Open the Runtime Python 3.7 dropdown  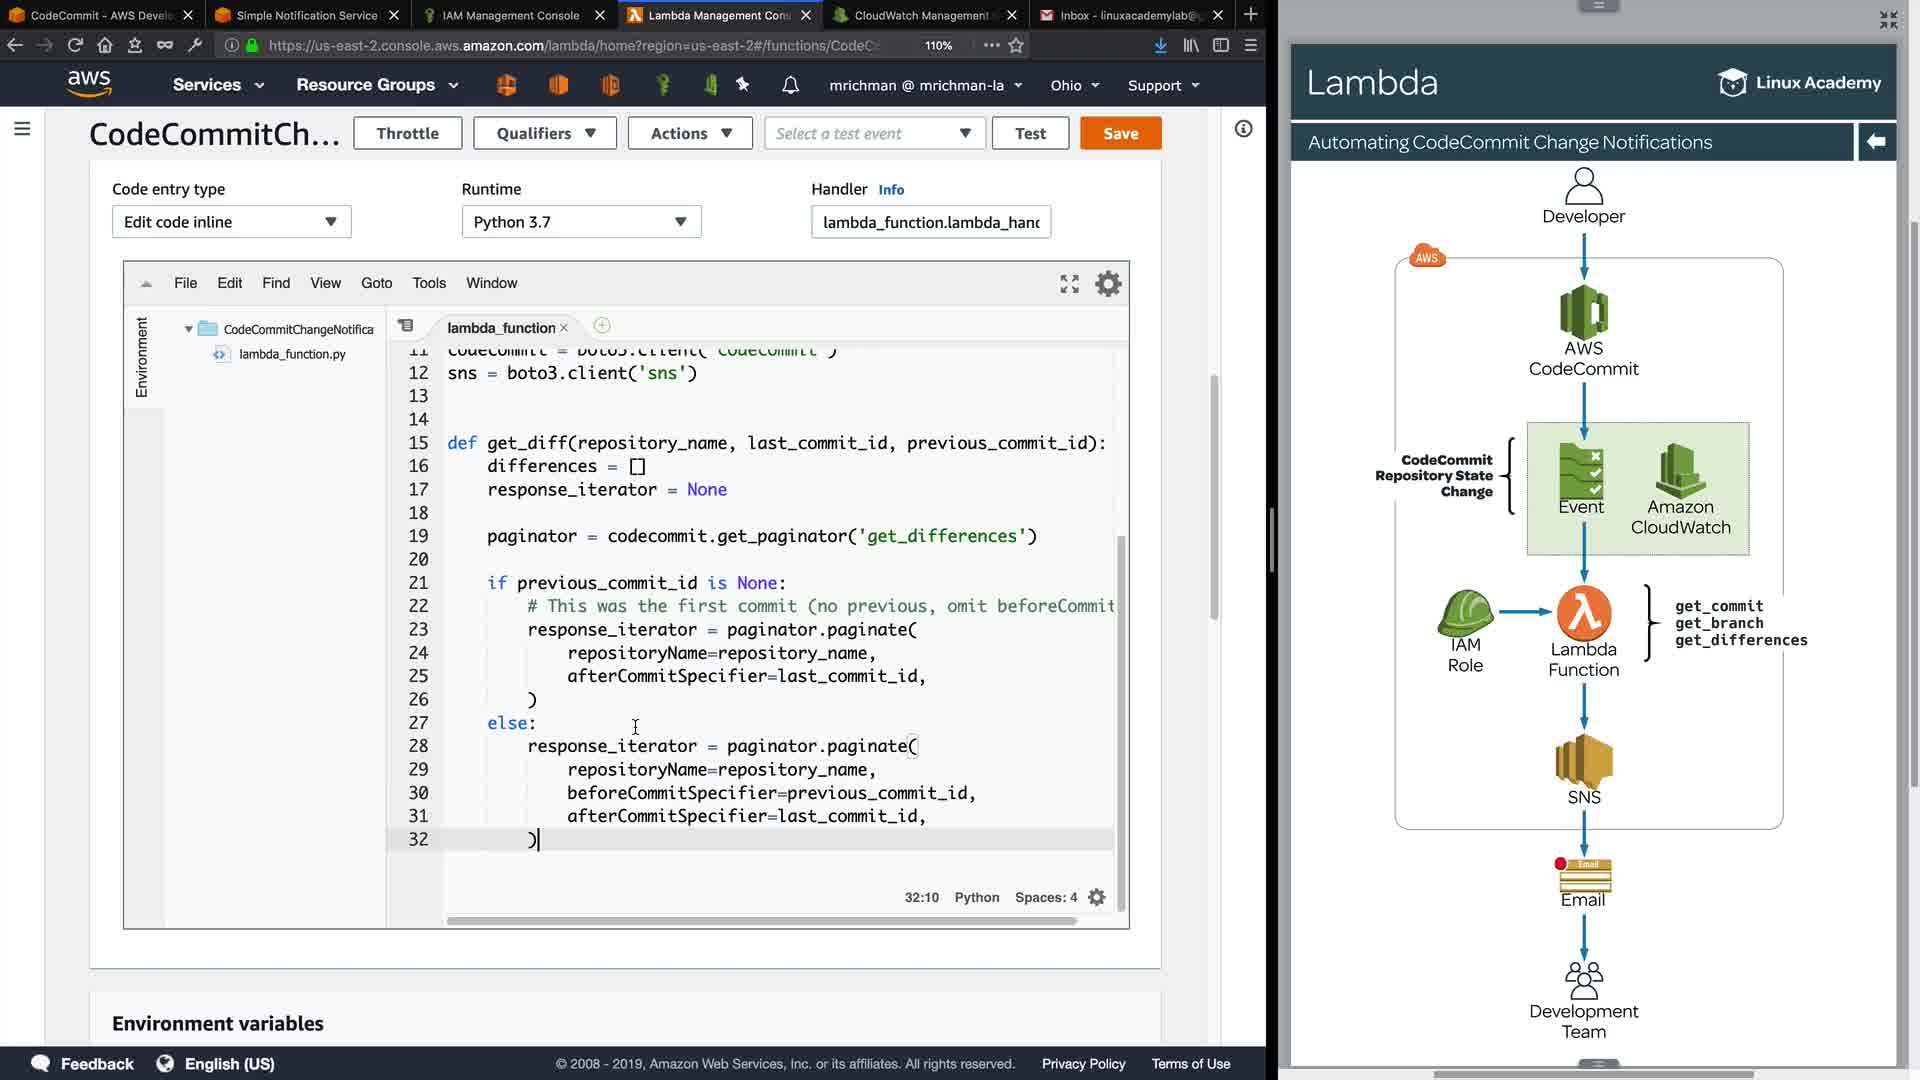pyautogui.click(x=581, y=222)
